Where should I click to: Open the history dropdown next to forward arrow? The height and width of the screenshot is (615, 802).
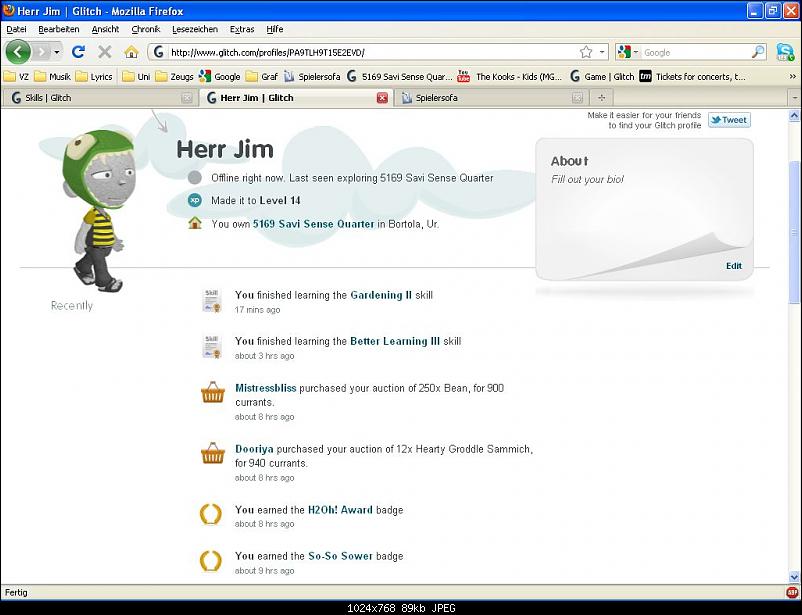click(x=57, y=52)
